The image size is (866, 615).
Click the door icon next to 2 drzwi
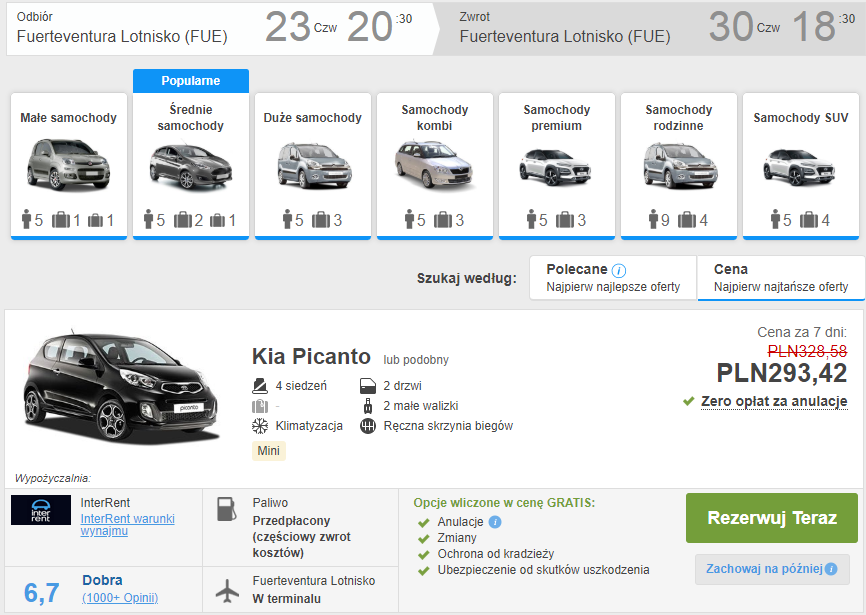tap(368, 385)
